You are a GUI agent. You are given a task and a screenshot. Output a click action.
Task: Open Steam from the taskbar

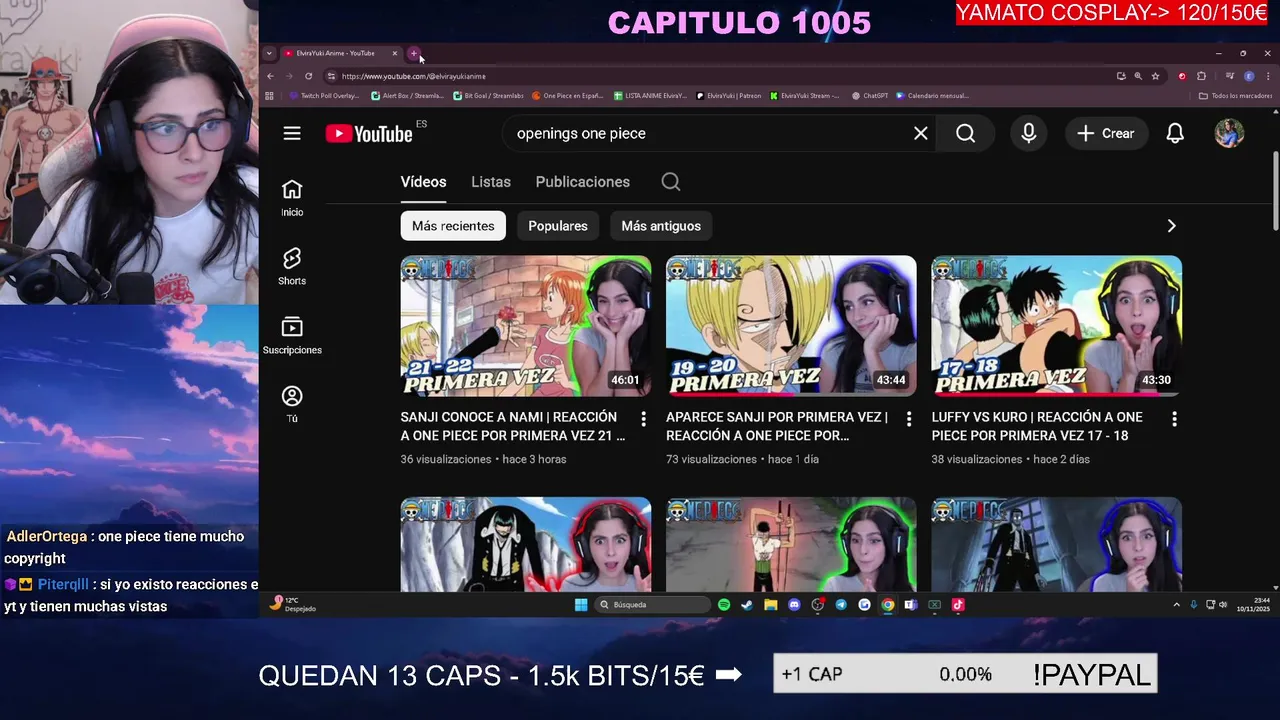747,605
